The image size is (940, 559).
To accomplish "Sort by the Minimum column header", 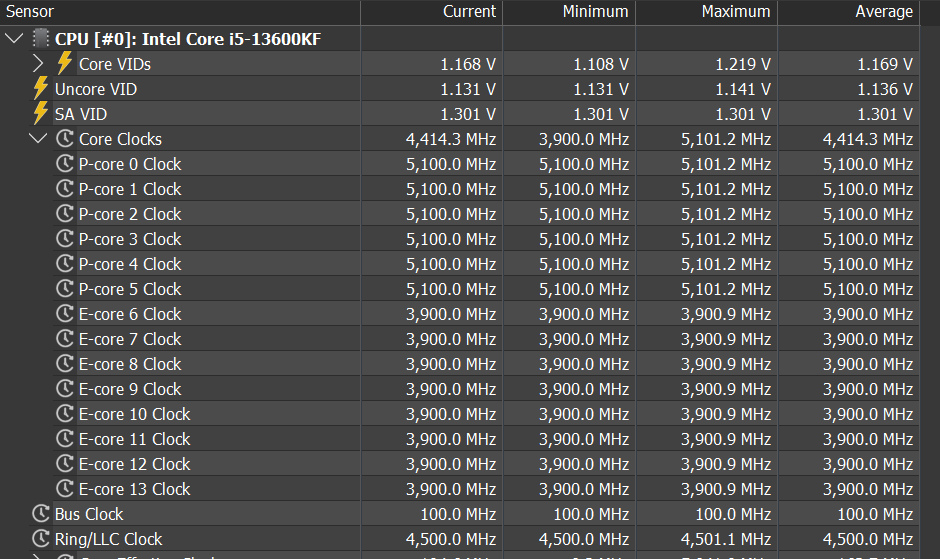I will coord(569,12).
